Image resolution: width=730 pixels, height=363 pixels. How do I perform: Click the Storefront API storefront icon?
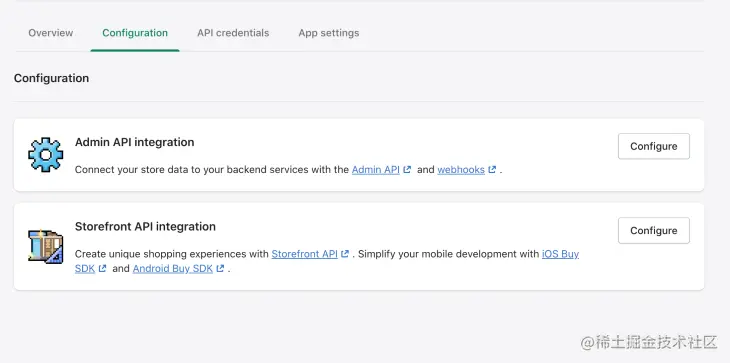click(x=46, y=247)
